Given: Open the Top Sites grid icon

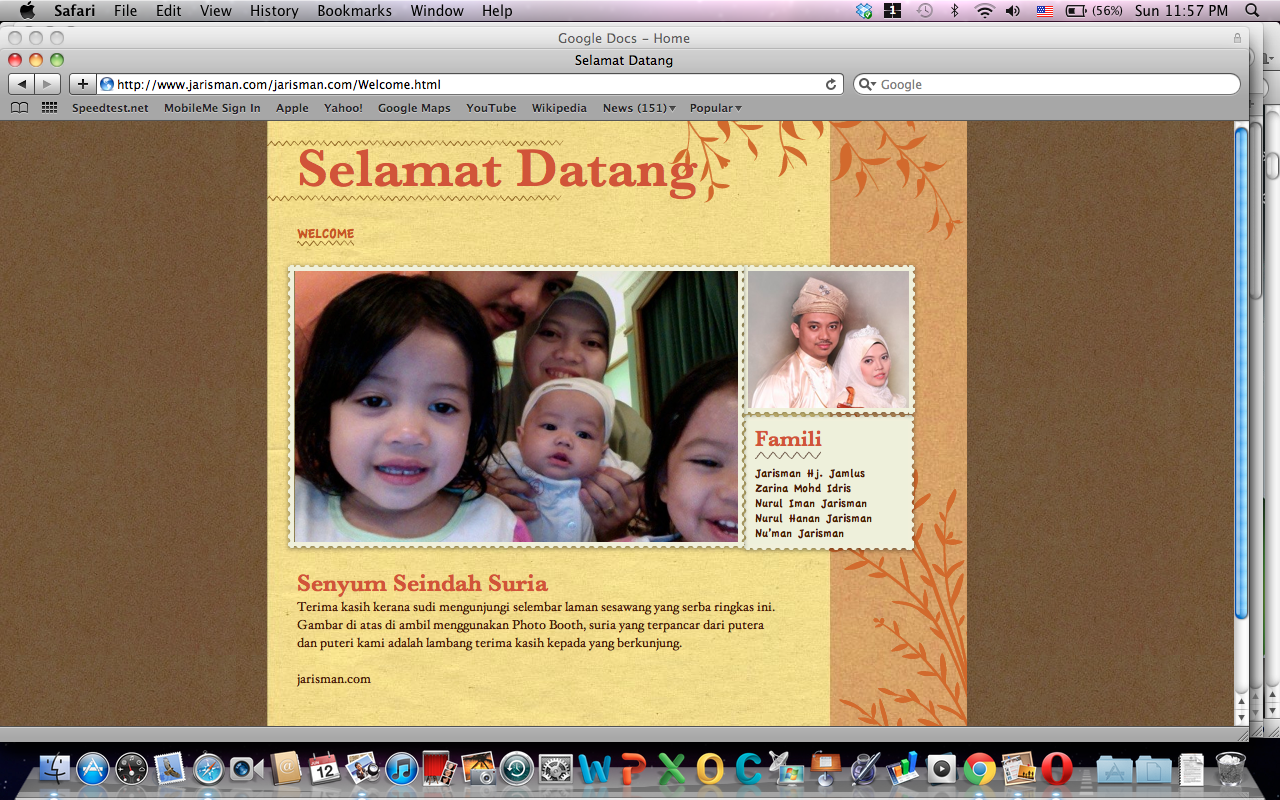Looking at the screenshot, I should pyautogui.click(x=49, y=108).
